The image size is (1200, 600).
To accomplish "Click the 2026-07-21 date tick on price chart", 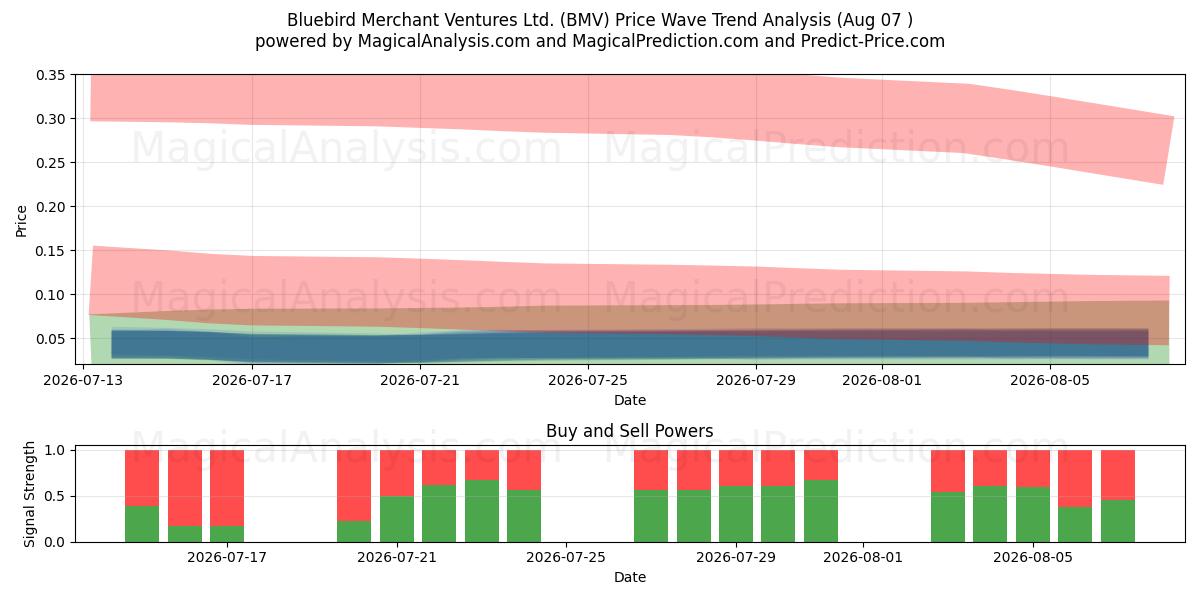I will pos(420,380).
